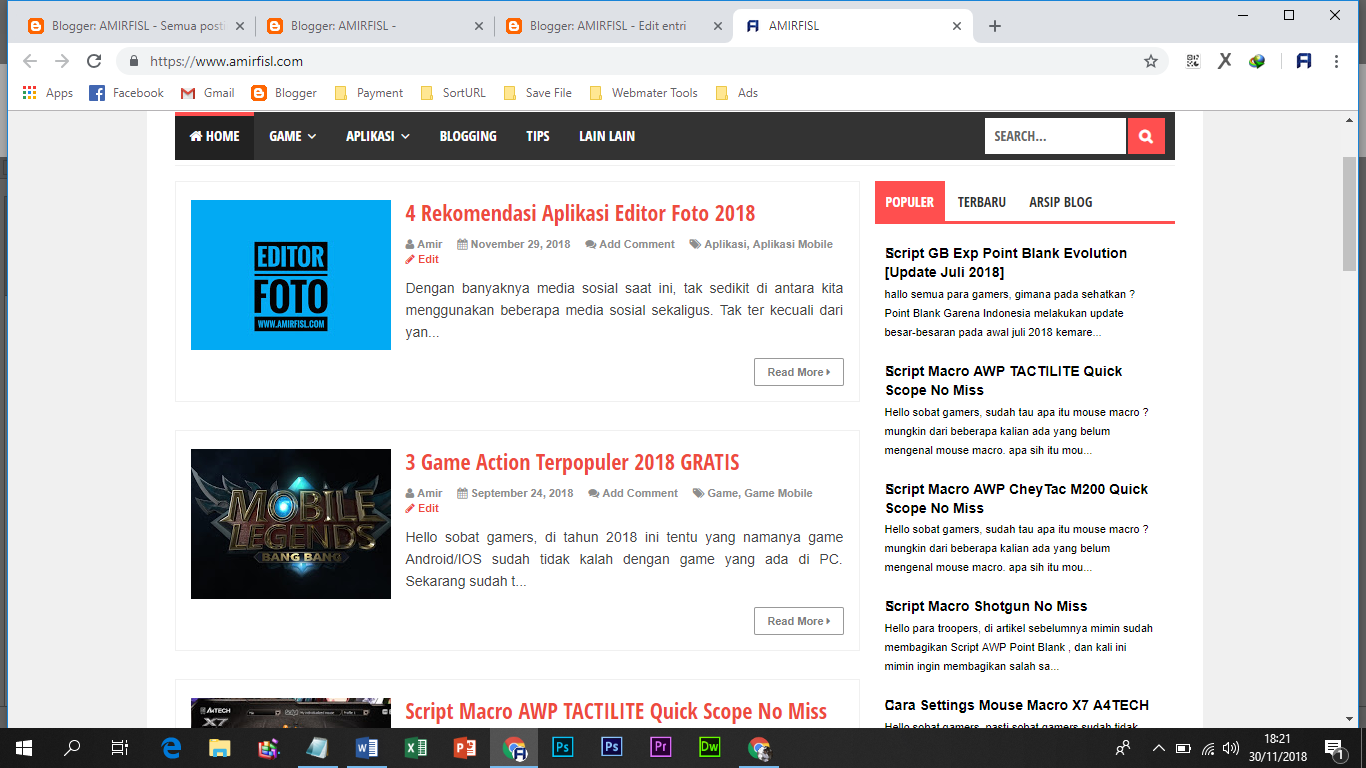Open WinRAR from the taskbar
Screen dimensions: 1366x768
(x=269, y=747)
